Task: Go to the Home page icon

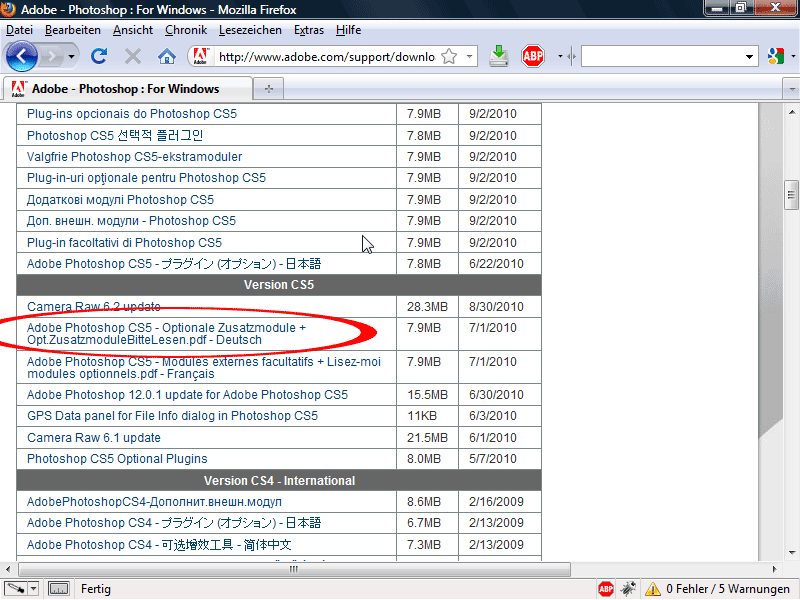Action: (x=167, y=56)
